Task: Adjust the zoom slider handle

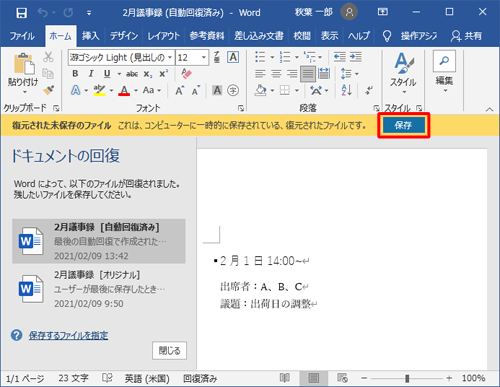Action: 407,378
